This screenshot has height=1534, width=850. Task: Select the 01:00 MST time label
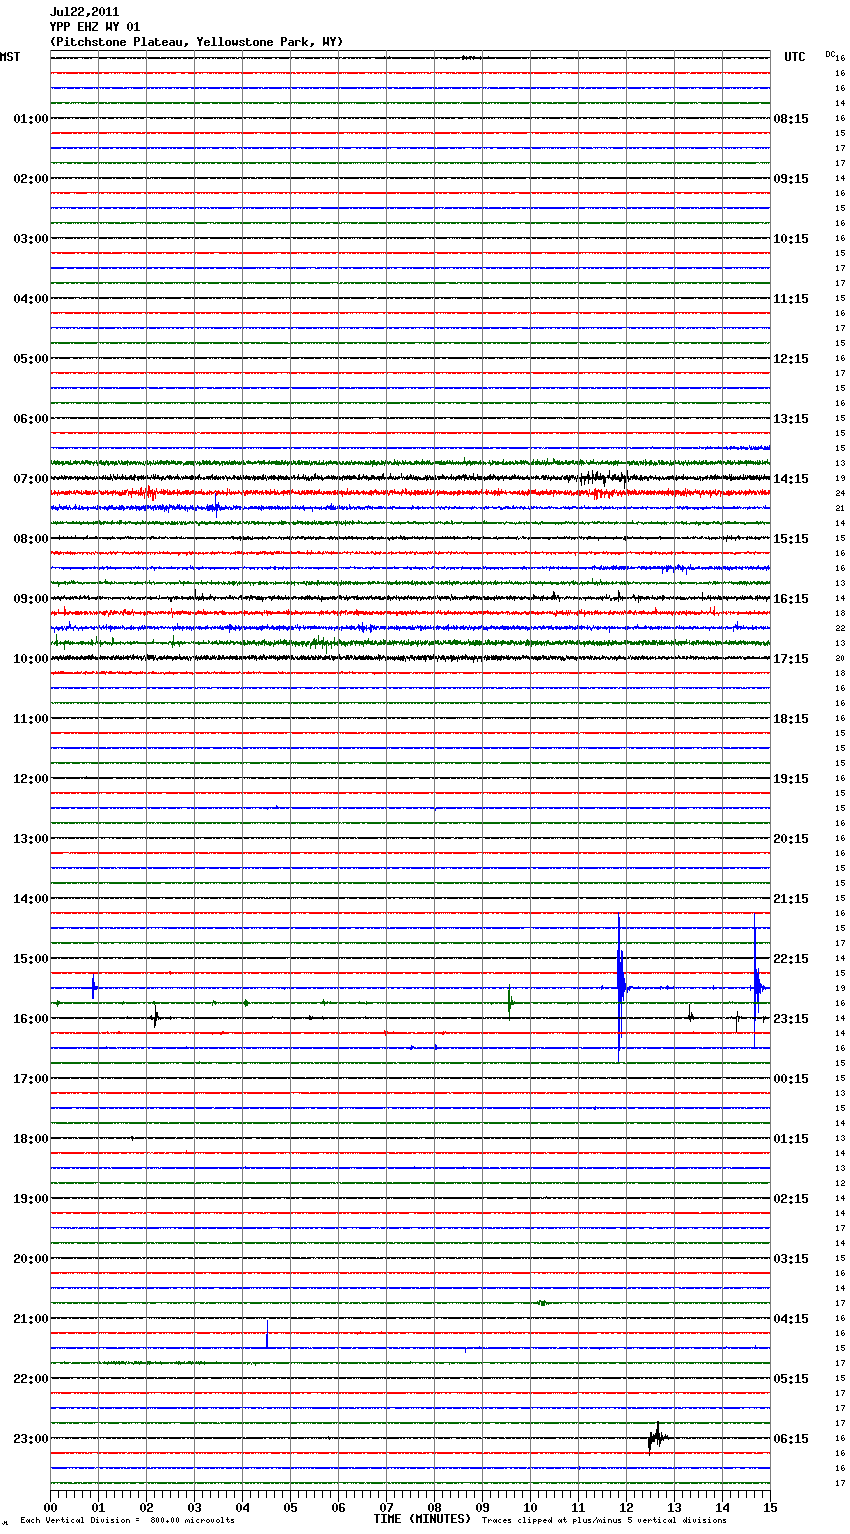click(x=31, y=119)
